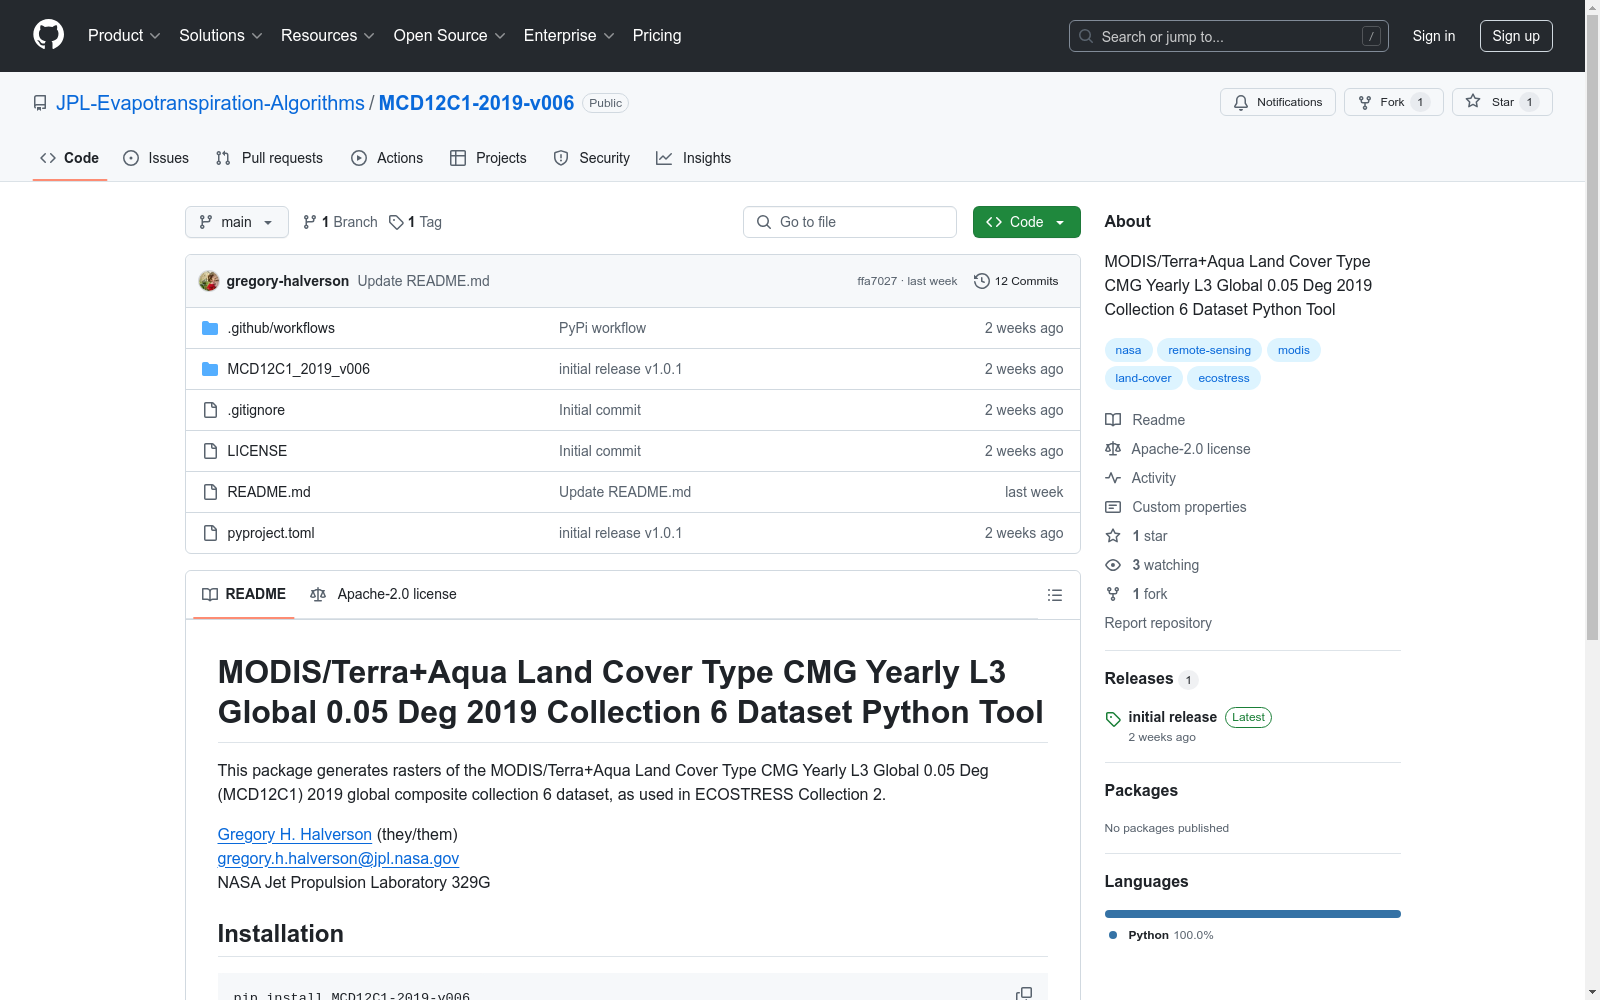The height and width of the screenshot is (1000, 1600).
Task: Open the MCD12C1-2019-v006 repository link
Action: (476, 103)
